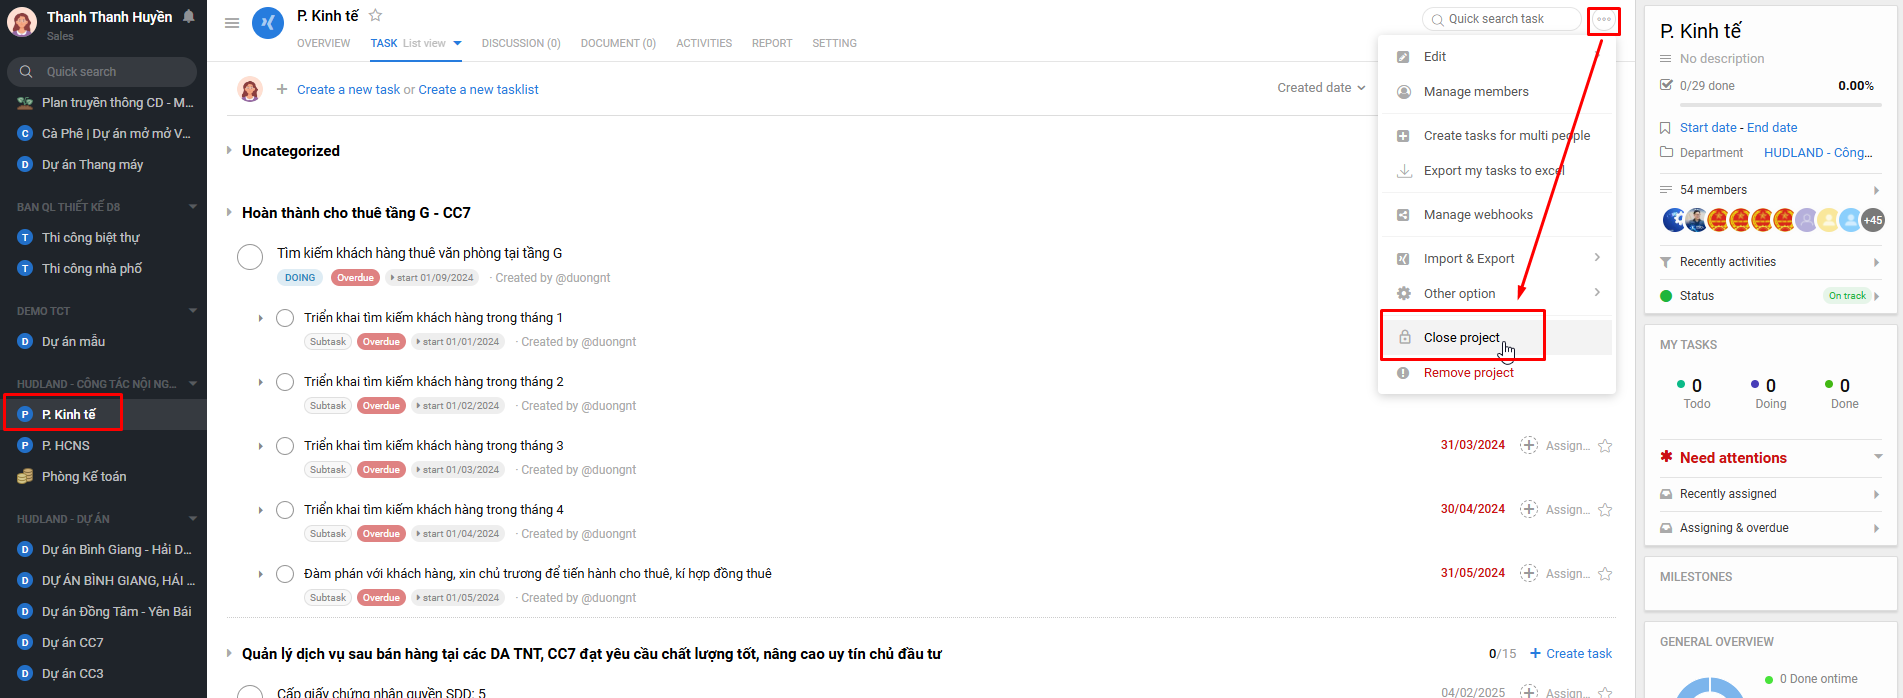Star the Đàm phán với khách hàng subtask
The image size is (1903, 698).
1605,574
